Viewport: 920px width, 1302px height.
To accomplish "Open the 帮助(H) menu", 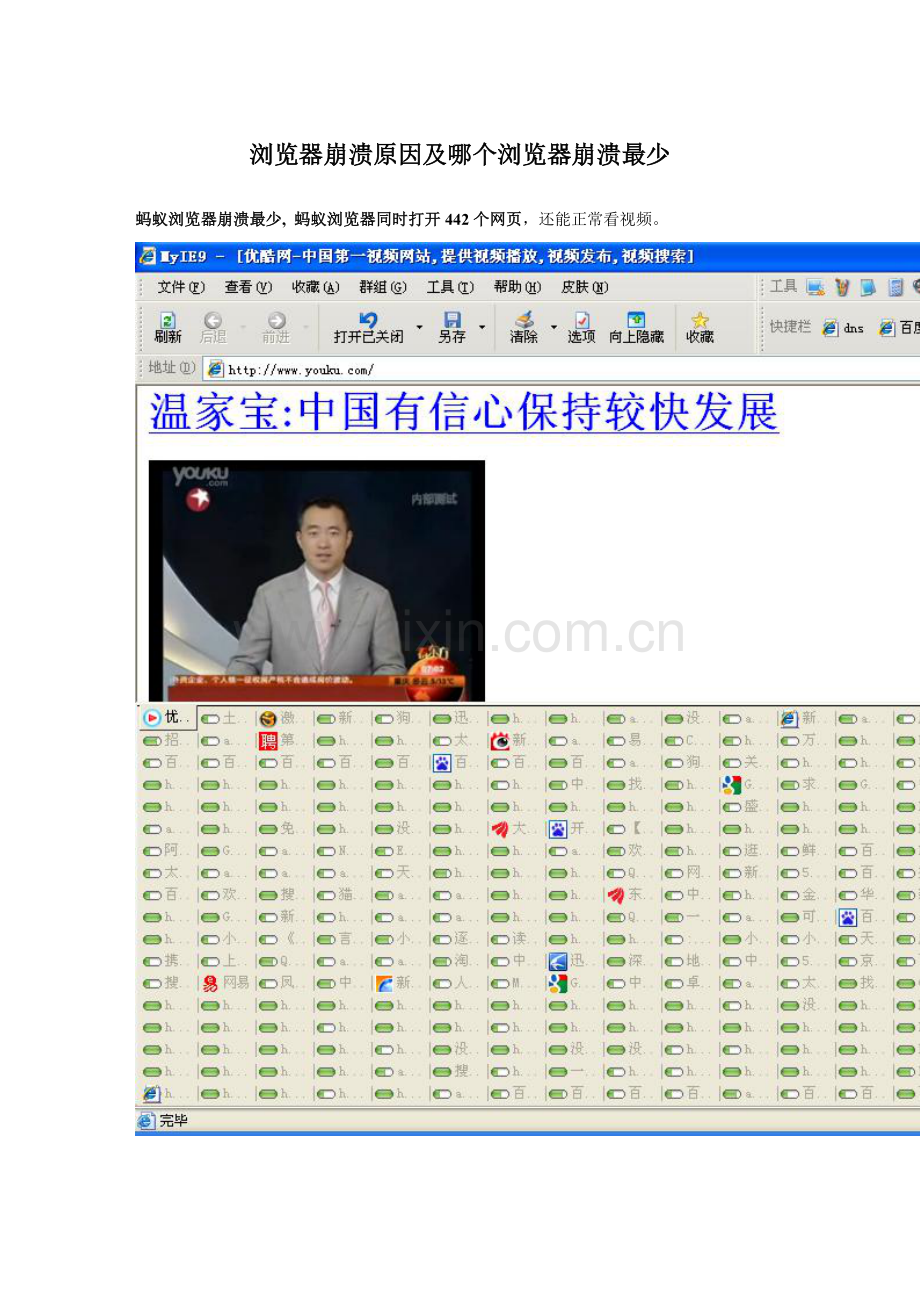I will (x=518, y=288).
